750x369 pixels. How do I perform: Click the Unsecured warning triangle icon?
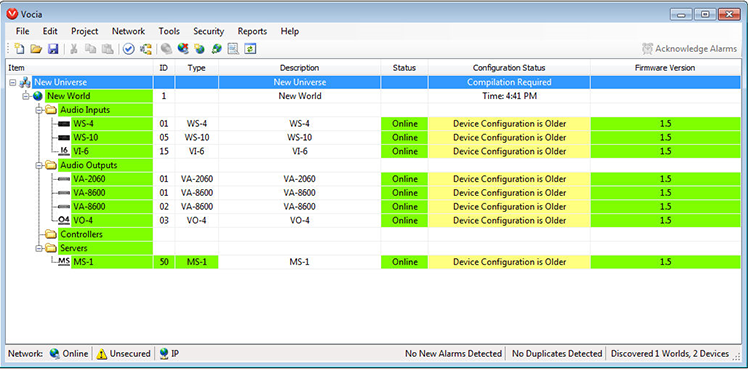[x=101, y=354]
